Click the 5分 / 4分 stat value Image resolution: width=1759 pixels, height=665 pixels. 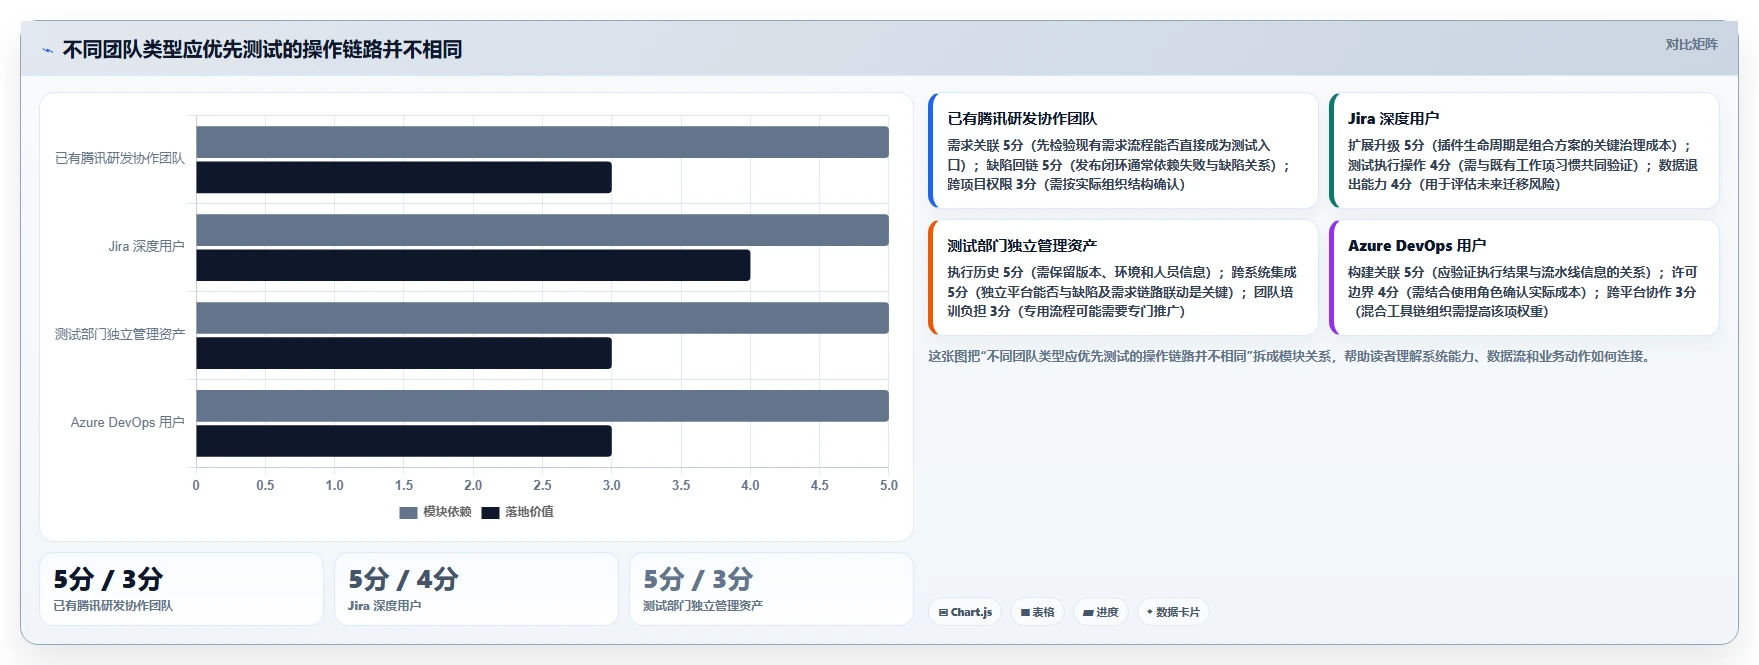point(403,579)
